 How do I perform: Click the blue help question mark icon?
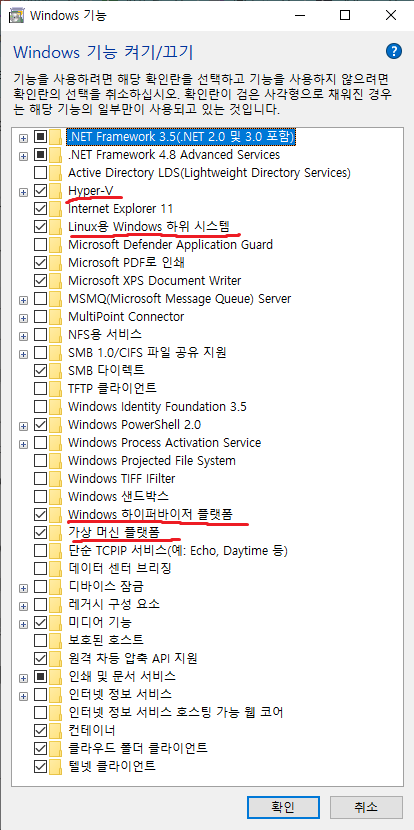click(394, 51)
